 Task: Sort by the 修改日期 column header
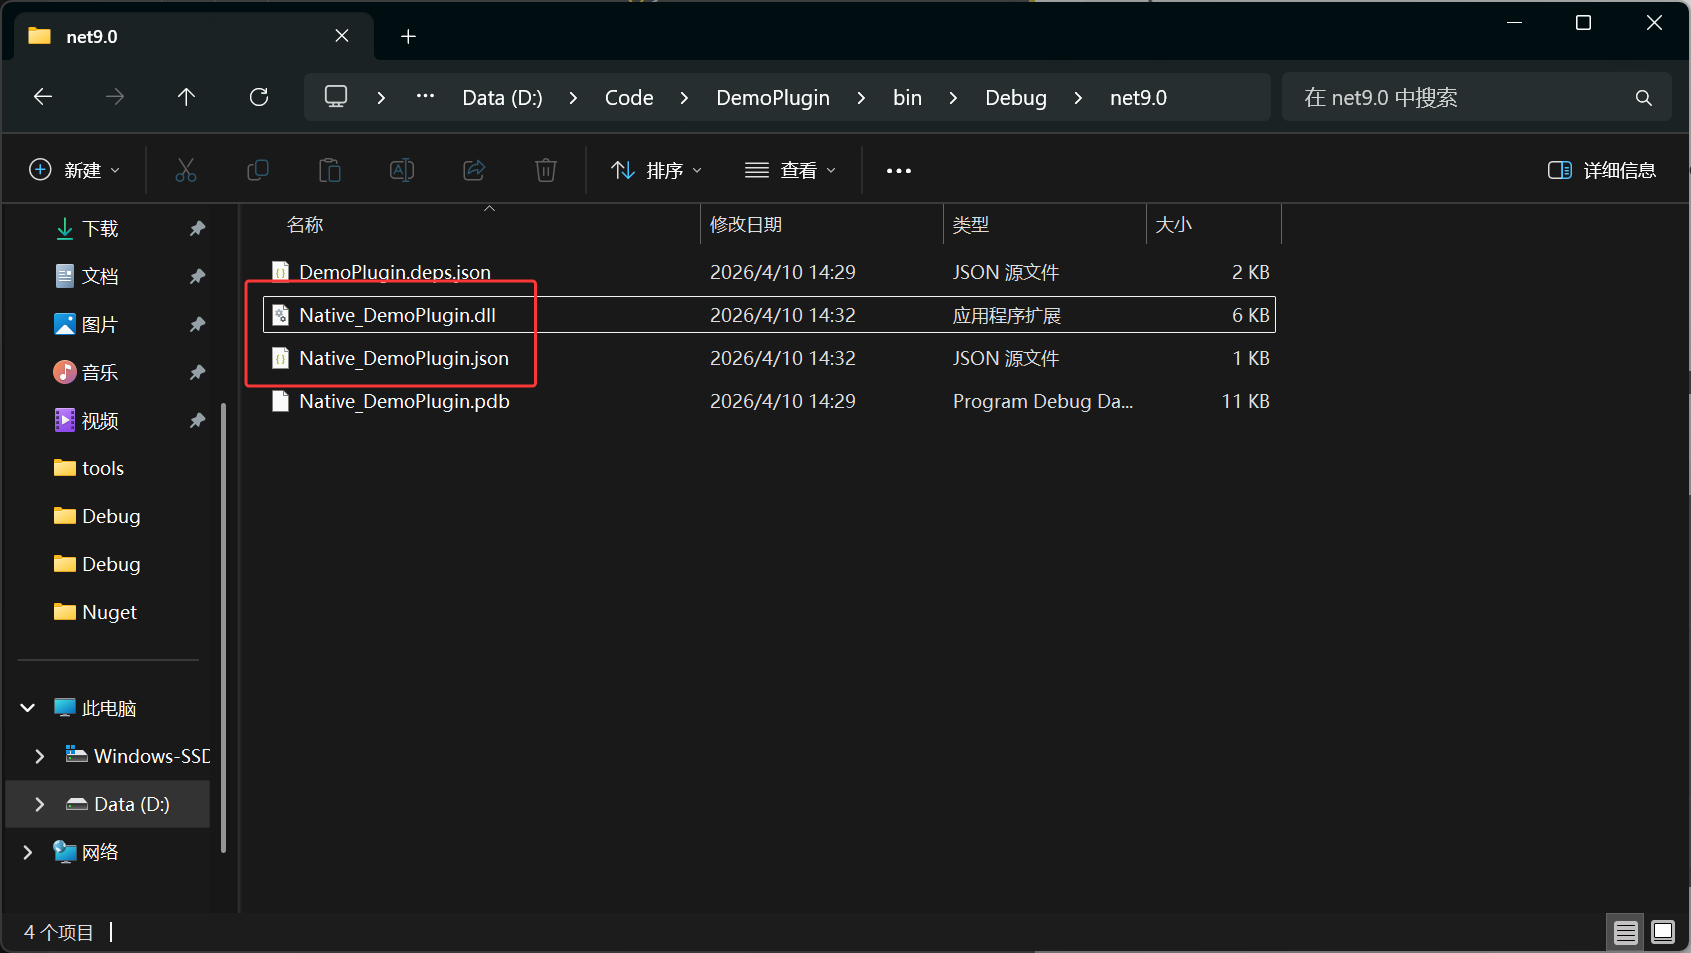click(746, 225)
